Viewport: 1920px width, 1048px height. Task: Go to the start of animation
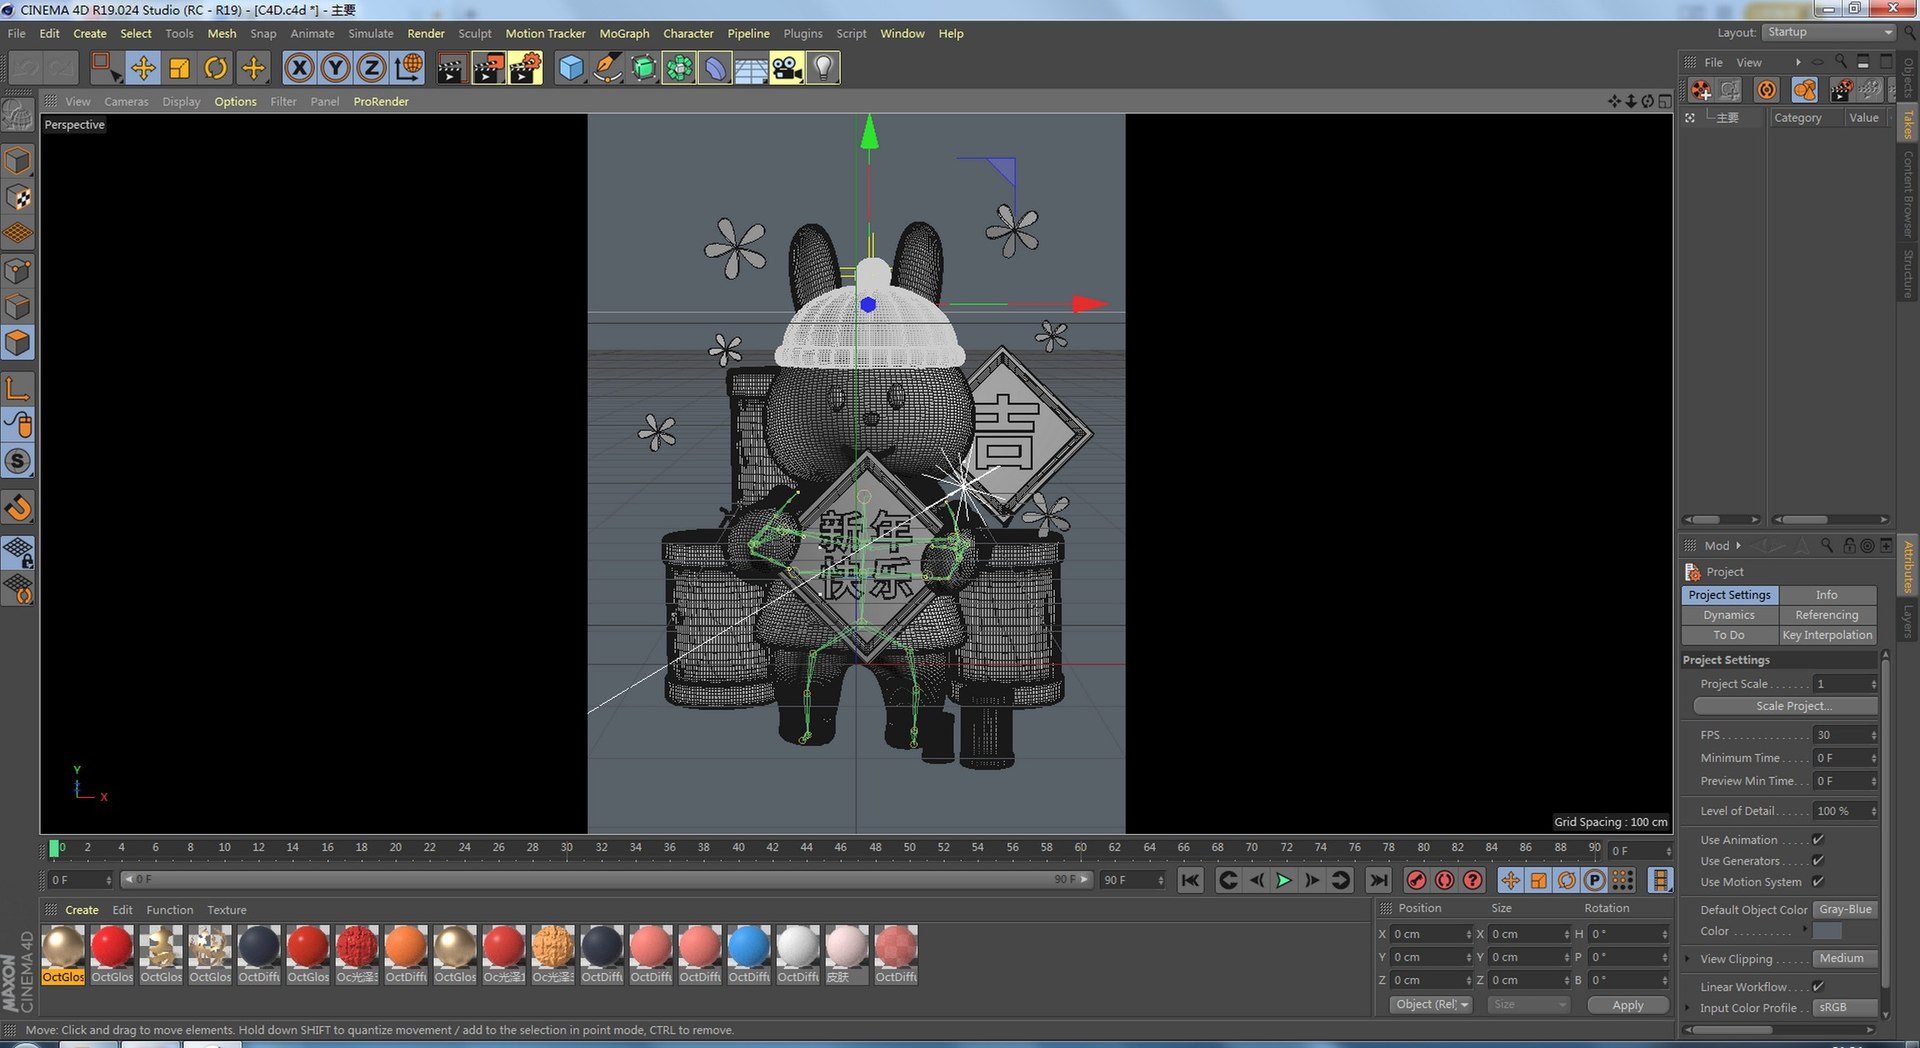tap(1190, 880)
